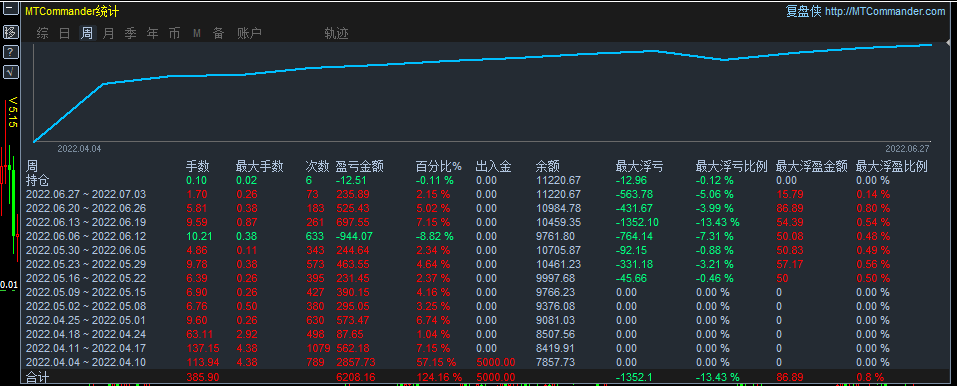Switch to the 日 daily tab

tap(64, 34)
